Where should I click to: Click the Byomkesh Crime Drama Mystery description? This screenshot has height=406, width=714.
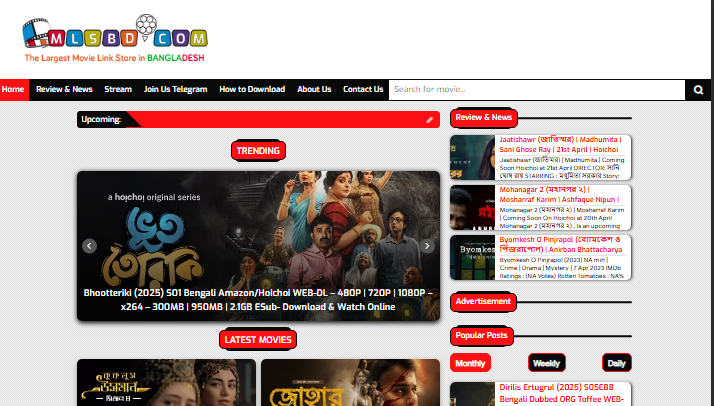click(561, 268)
